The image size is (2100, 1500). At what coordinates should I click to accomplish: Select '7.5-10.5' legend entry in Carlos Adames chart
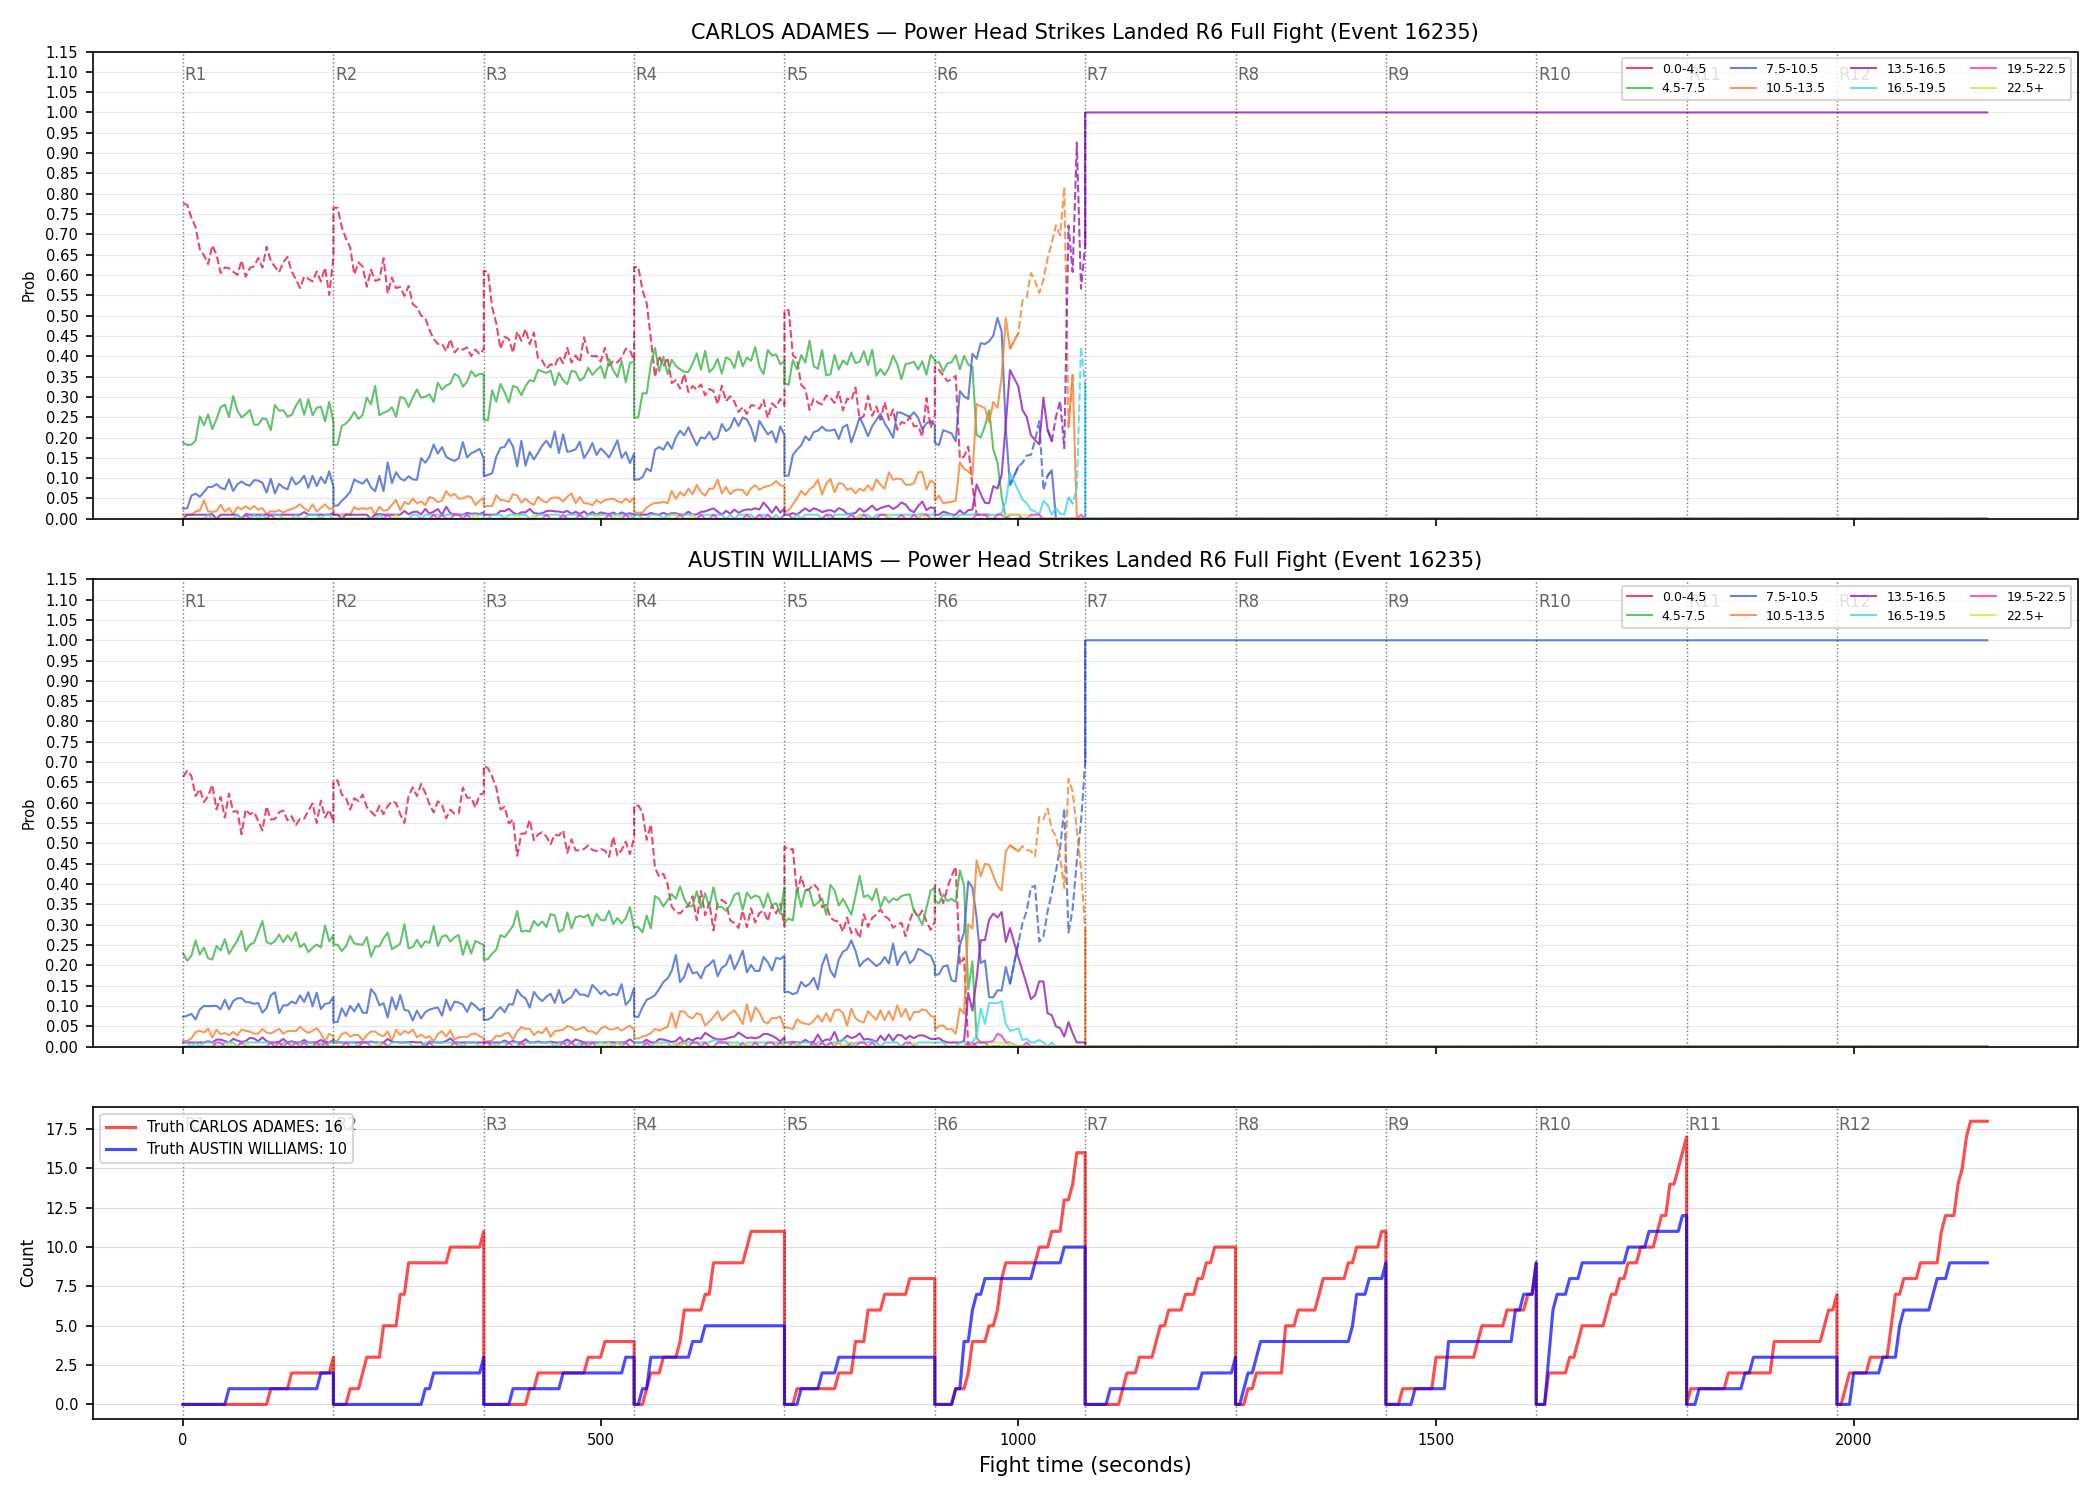pos(1774,69)
